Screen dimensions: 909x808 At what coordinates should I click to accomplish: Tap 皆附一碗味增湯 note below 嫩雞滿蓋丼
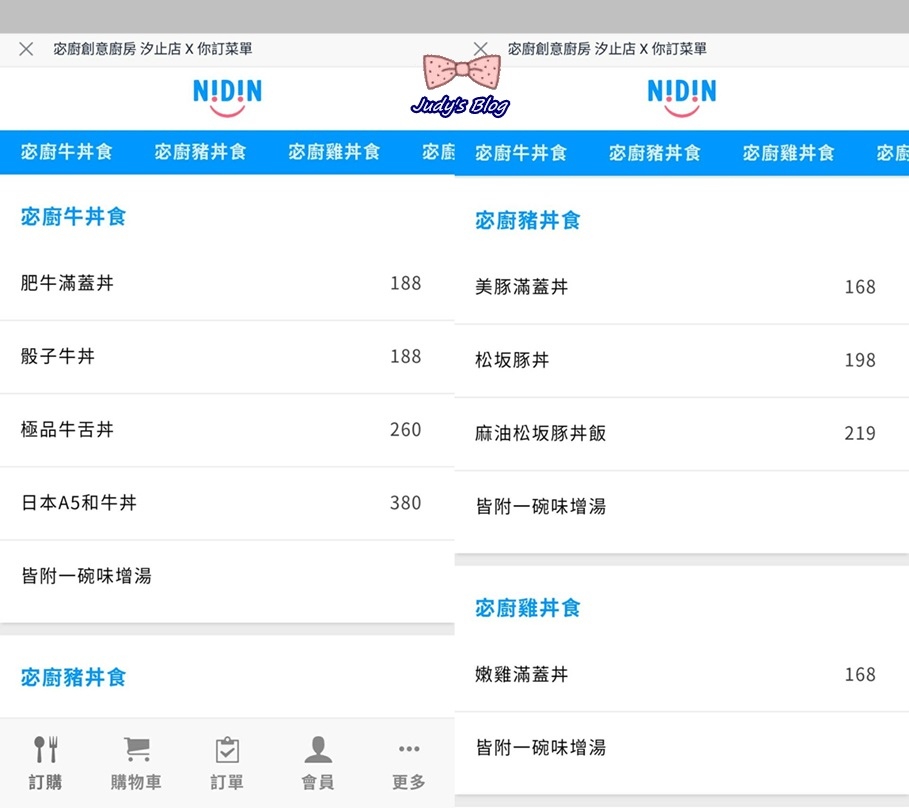(541, 748)
